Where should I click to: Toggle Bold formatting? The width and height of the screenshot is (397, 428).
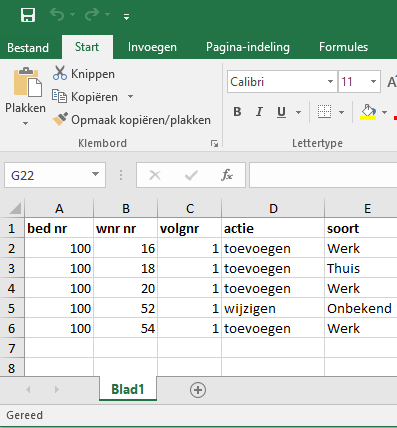point(237,112)
